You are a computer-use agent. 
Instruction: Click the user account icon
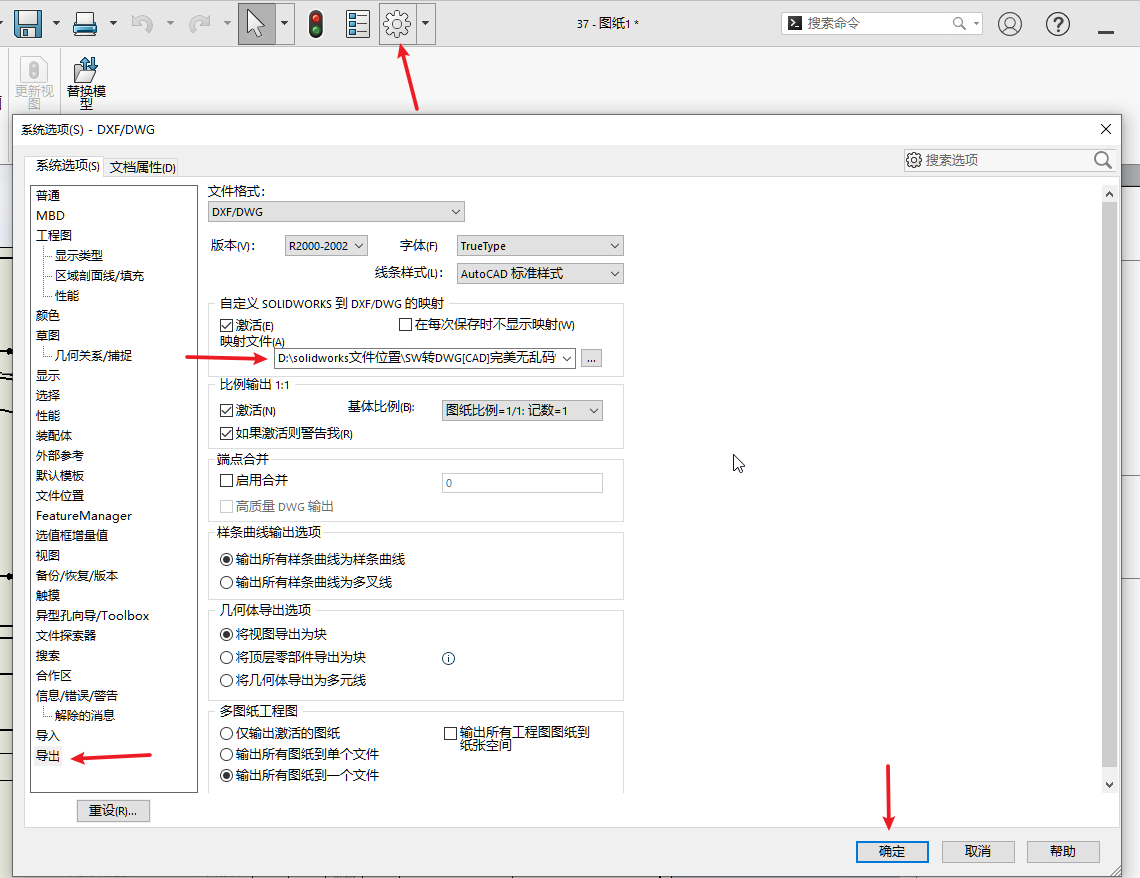coord(1009,24)
